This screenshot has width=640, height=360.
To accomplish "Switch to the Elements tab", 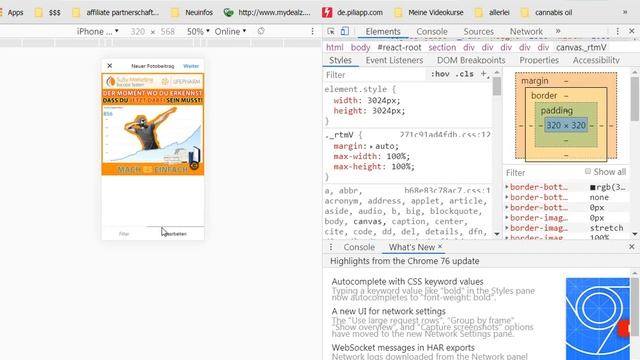I will coord(383,31).
